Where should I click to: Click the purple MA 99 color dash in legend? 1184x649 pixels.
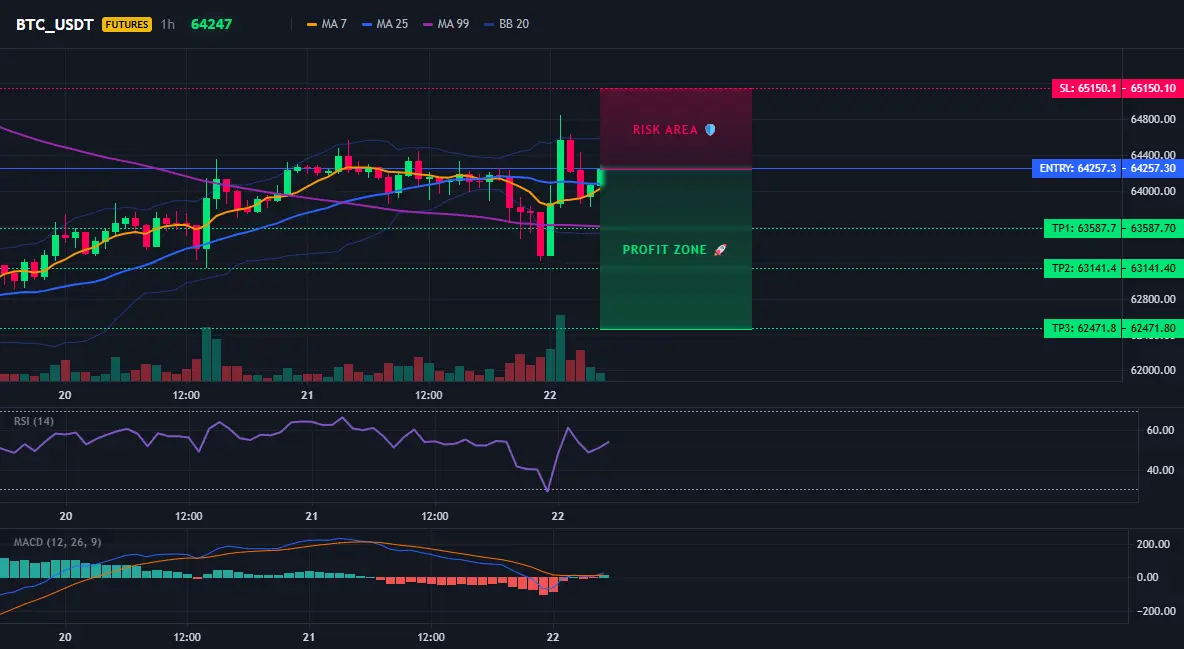coord(428,24)
